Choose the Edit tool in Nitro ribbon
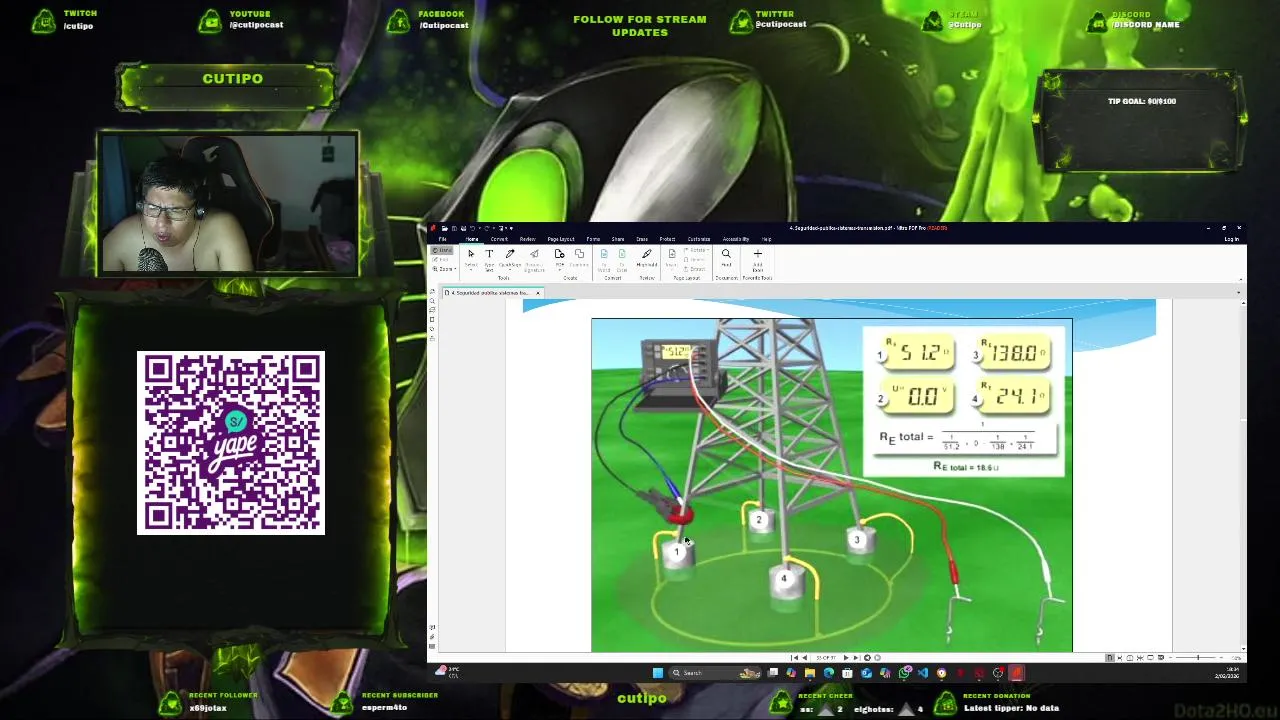The width and height of the screenshot is (1280, 720). click(442, 259)
